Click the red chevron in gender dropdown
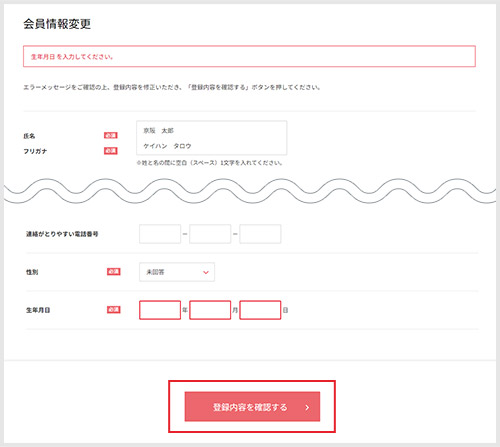Viewport: 500px width, 447px height. point(206,272)
